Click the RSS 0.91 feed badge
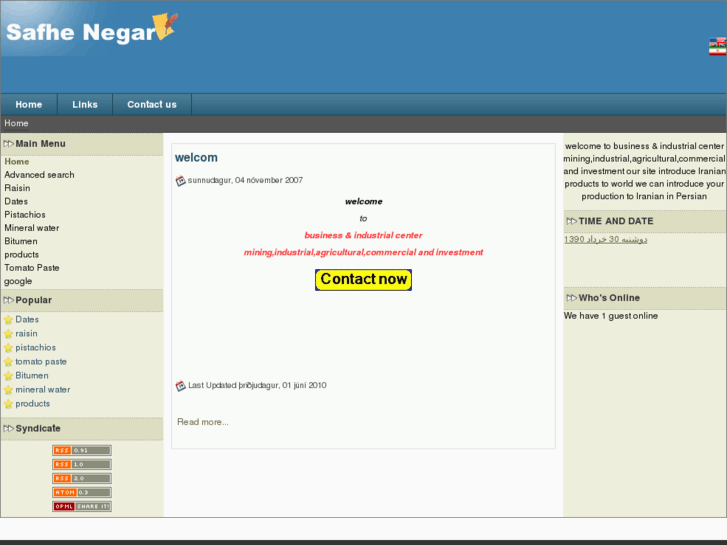This screenshot has height=545, width=727. coord(82,450)
